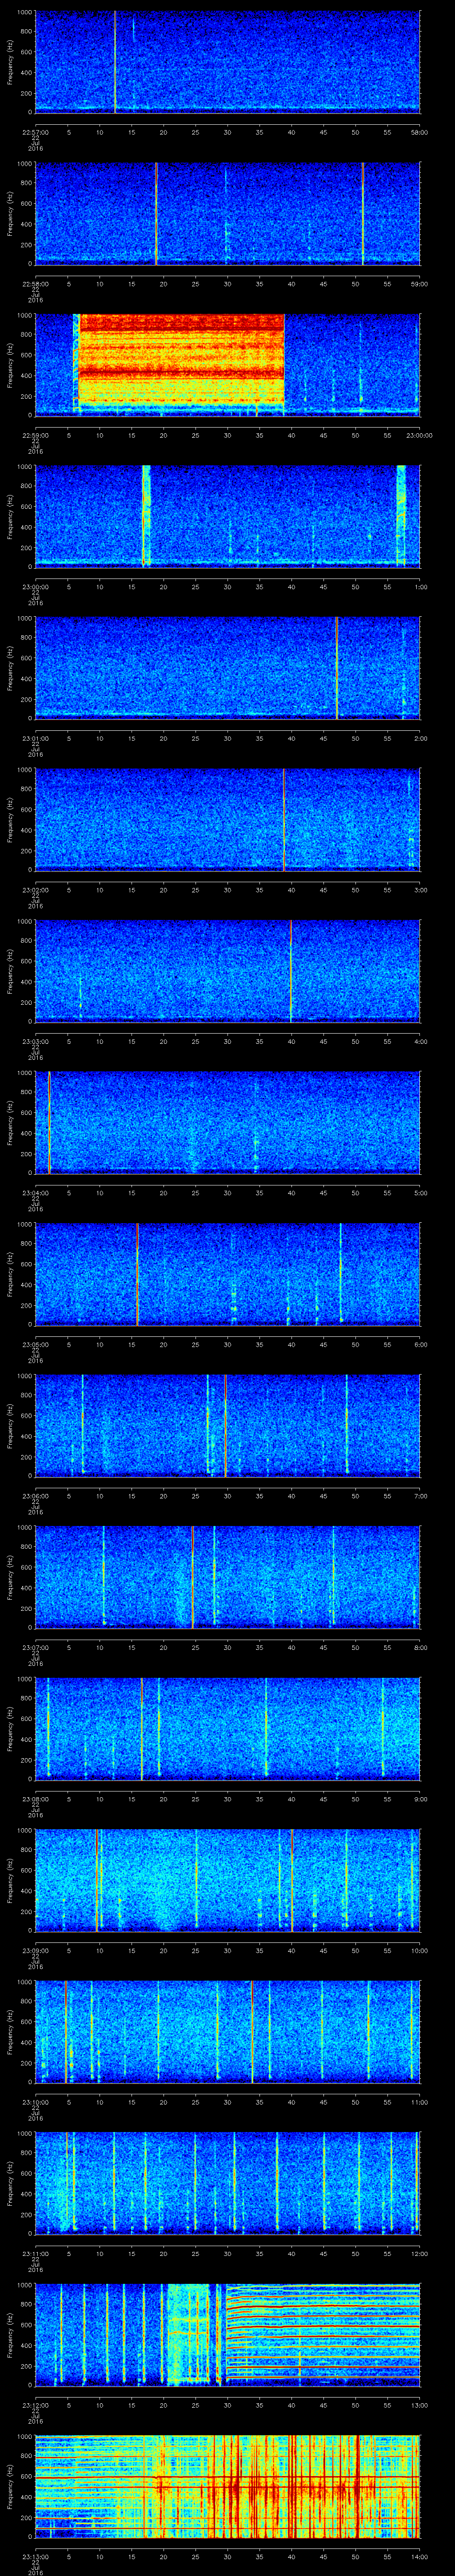Click the spectrogram panel starting at 23:08:00

point(228,1728)
